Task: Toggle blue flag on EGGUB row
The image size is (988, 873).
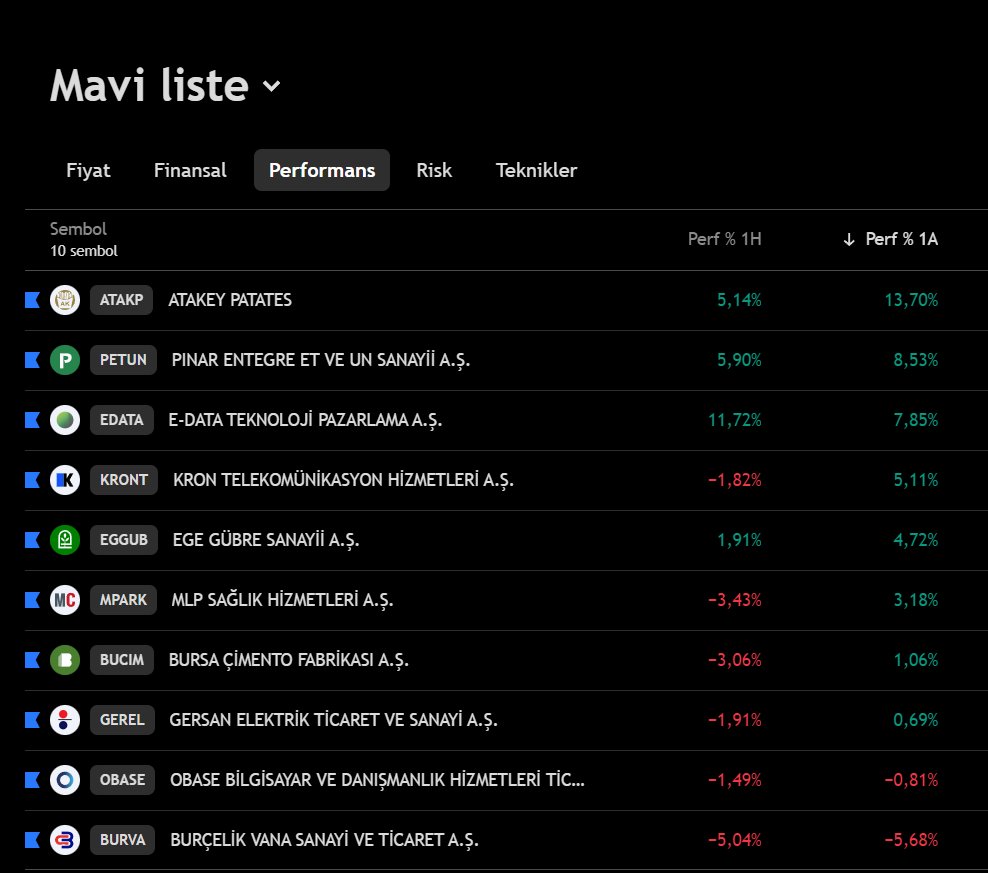Action: point(32,540)
